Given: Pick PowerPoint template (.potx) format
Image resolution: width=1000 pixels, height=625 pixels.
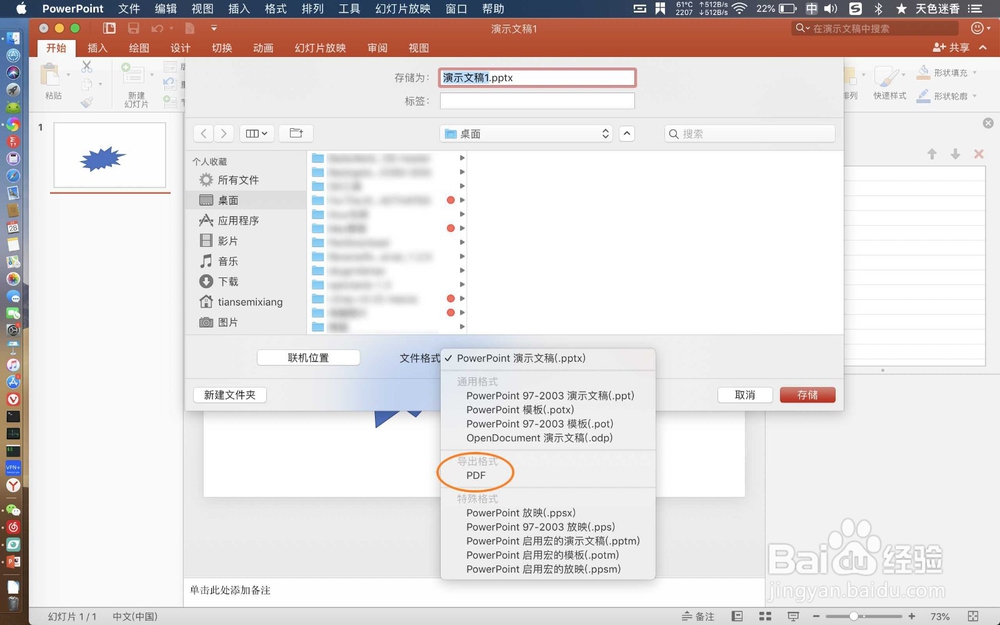Looking at the screenshot, I should 520,409.
